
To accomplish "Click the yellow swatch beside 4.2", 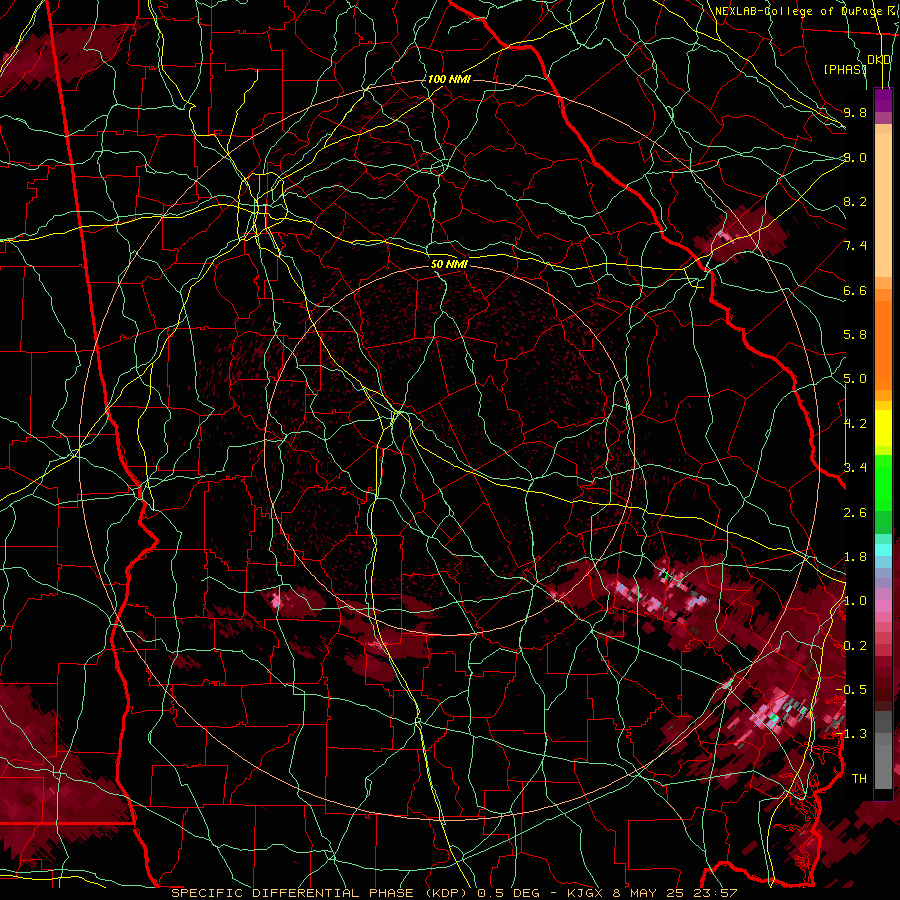I will [x=883, y=428].
